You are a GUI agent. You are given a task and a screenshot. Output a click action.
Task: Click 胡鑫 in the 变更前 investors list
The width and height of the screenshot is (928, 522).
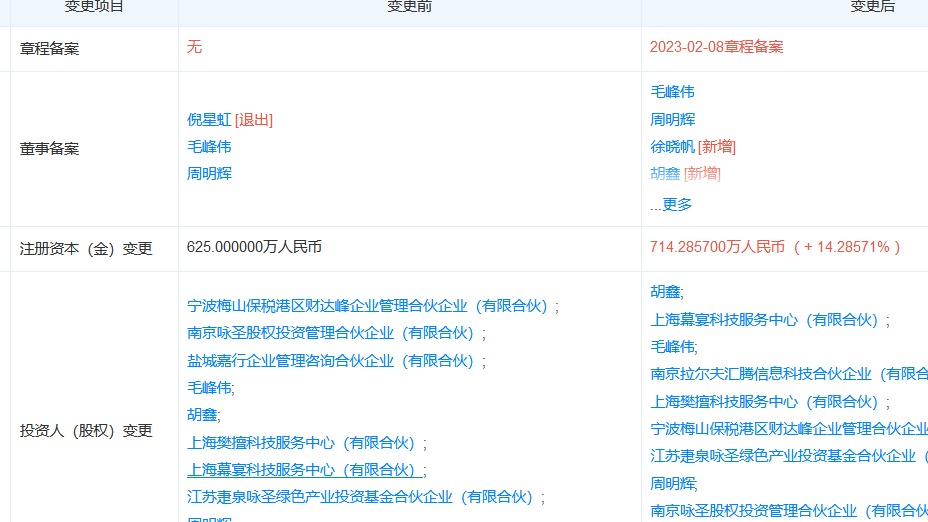pos(201,414)
